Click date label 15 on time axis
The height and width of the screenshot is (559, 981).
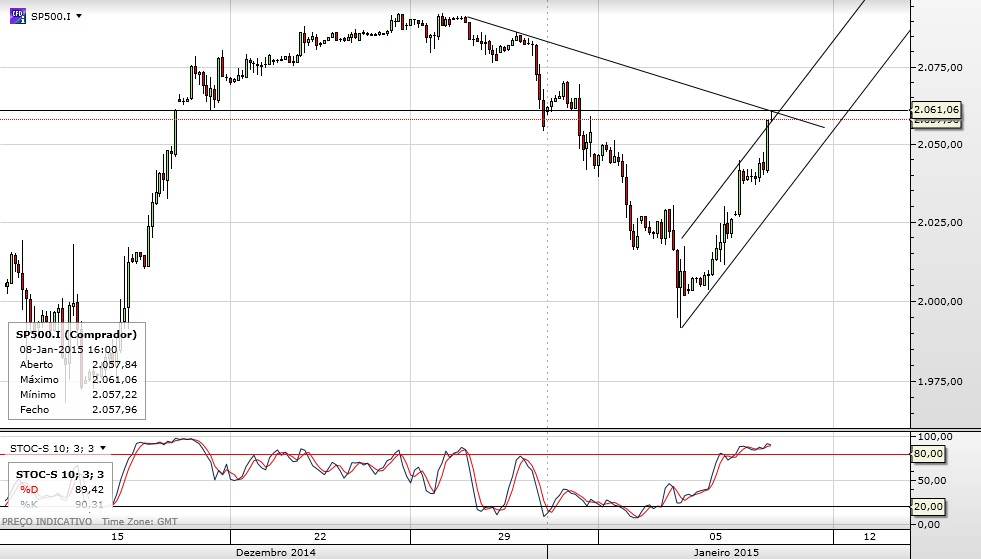pos(117,536)
